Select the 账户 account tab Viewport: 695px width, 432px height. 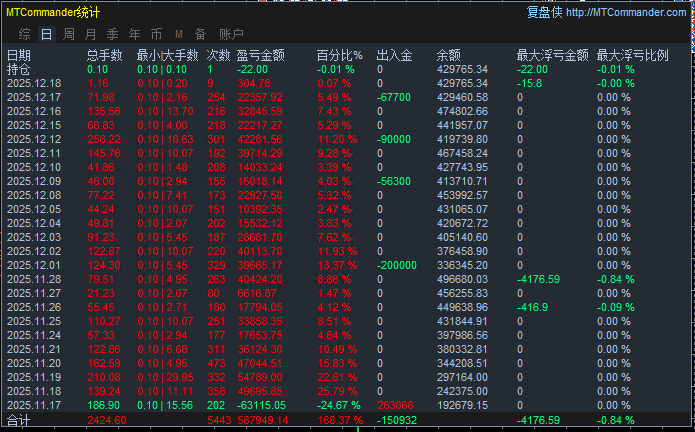coord(231,34)
